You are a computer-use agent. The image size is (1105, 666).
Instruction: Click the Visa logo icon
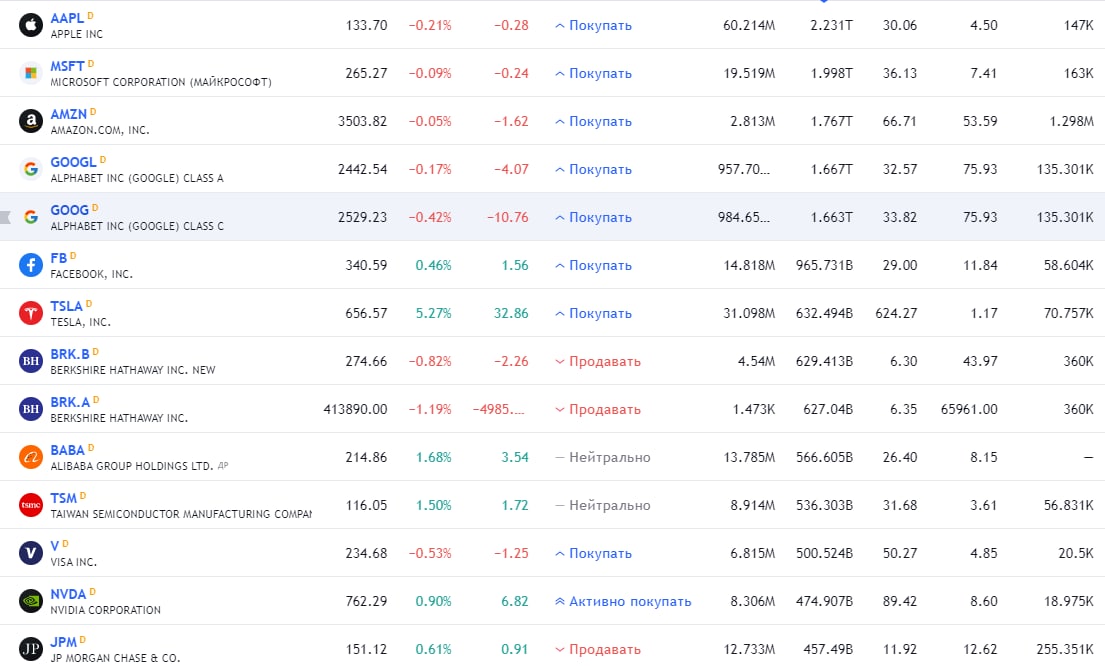(x=30, y=553)
